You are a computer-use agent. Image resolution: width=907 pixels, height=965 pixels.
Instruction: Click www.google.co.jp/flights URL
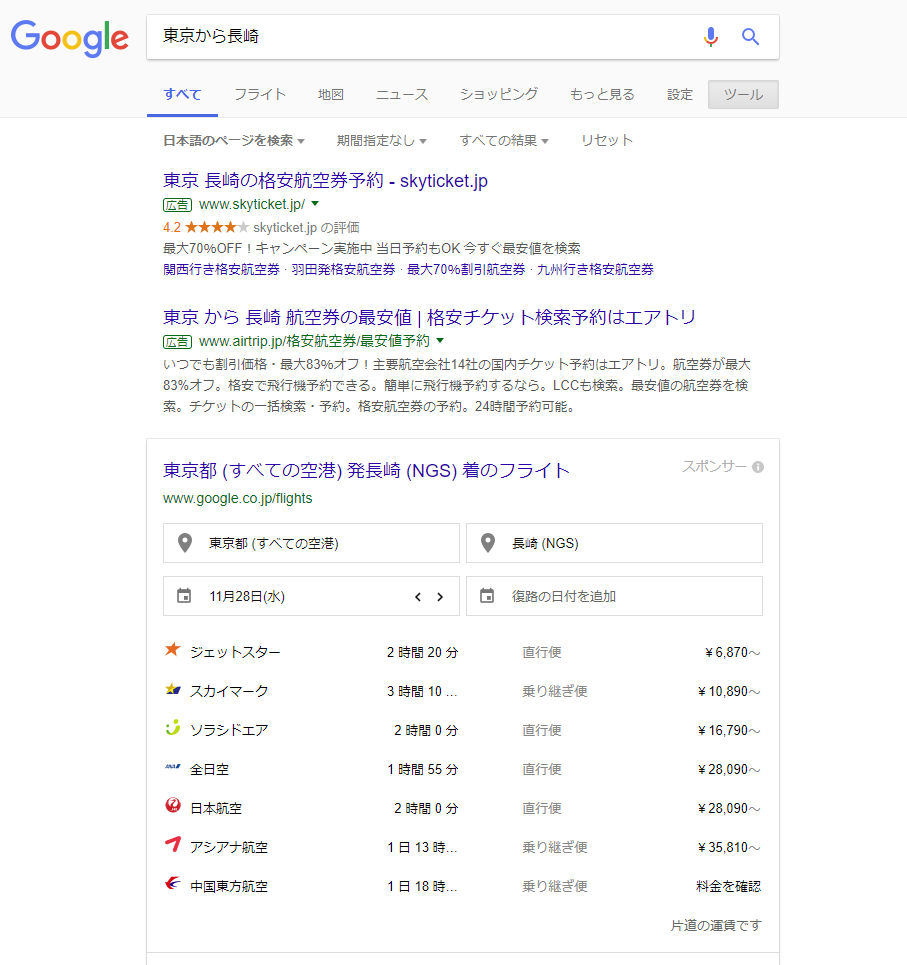click(238, 499)
